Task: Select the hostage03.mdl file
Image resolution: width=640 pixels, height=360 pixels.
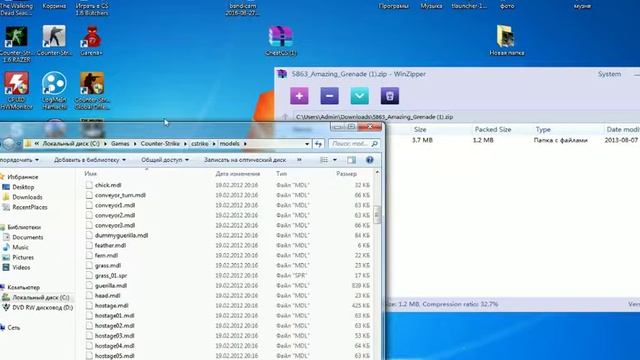Action: (x=114, y=336)
